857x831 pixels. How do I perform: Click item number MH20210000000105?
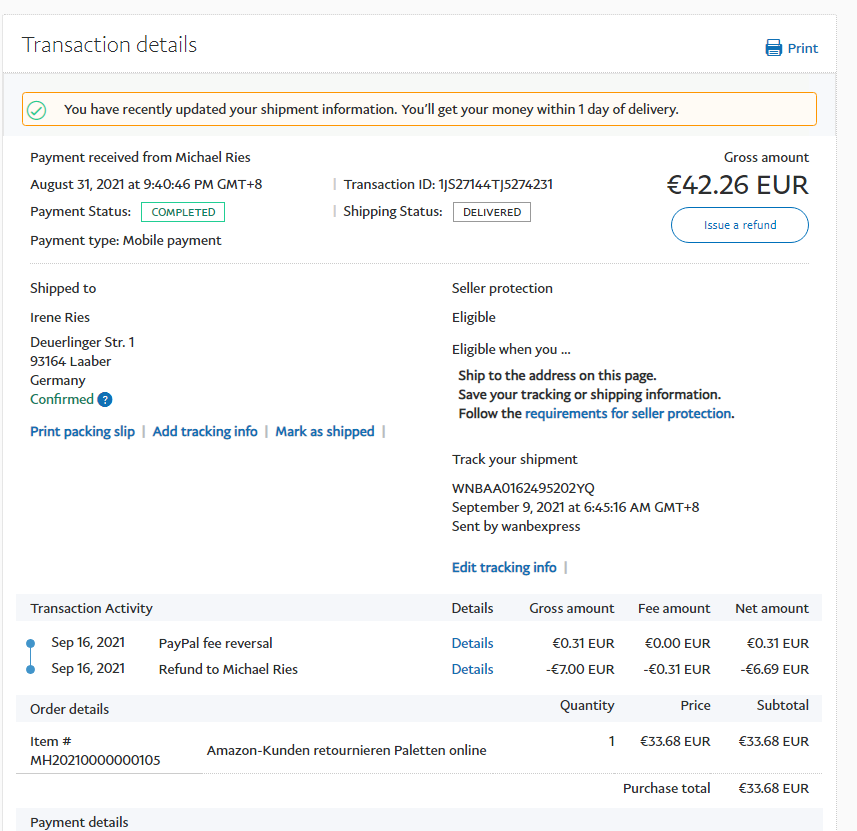coord(95,760)
